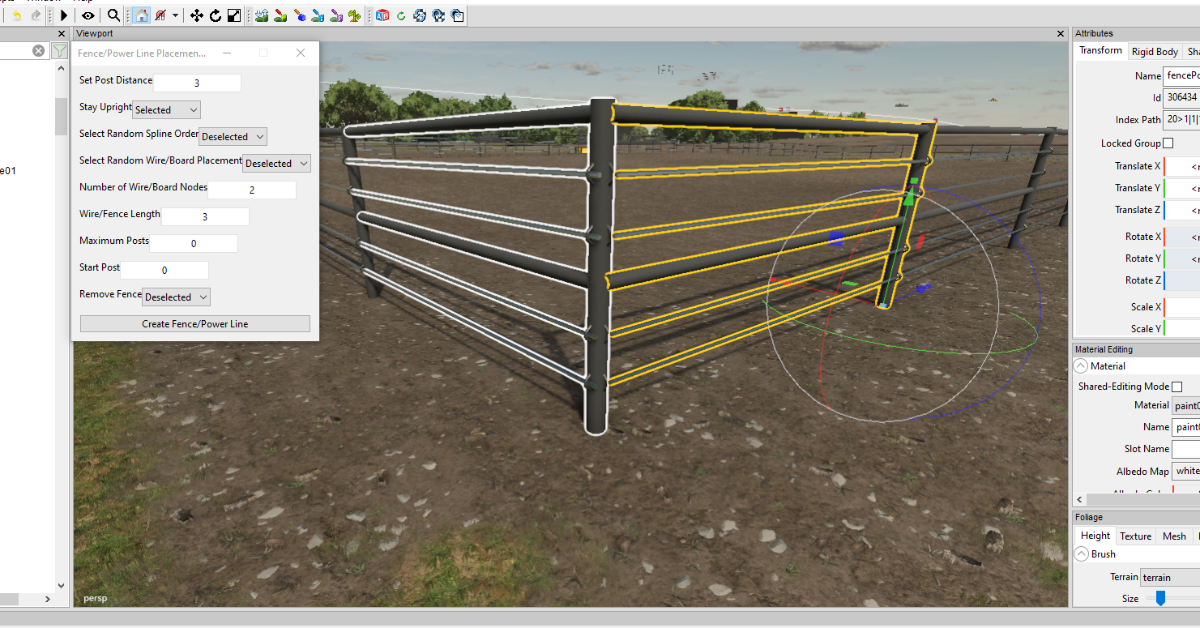Click the eye visibility toolbar icon
Viewport: 1200px width, 628px height.
tap(88, 16)
